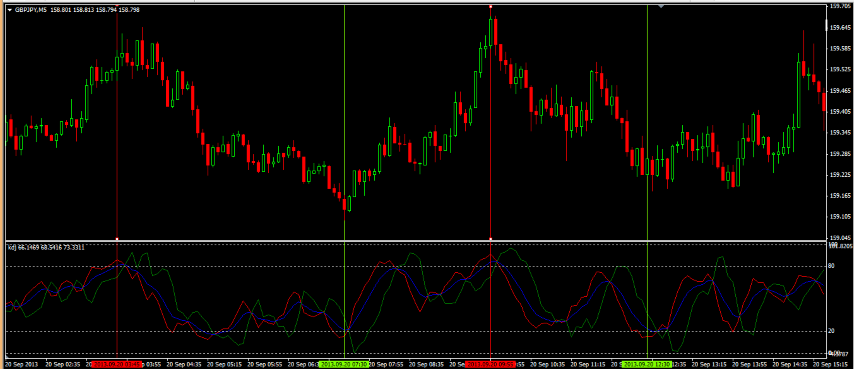Viewport: 854px width, 369px height.
Task: Click the 159.645 price scale label
Action: tap(839, 28)
